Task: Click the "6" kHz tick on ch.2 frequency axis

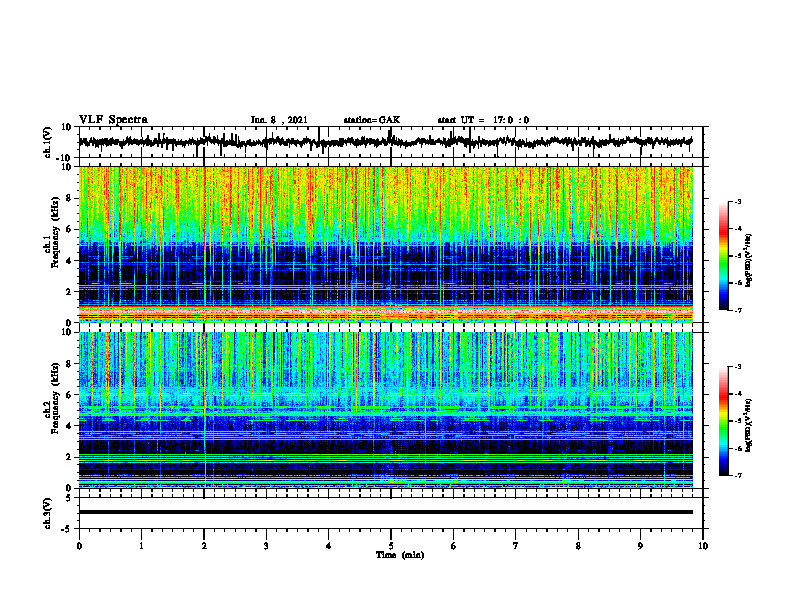Action: coord(69,395)
